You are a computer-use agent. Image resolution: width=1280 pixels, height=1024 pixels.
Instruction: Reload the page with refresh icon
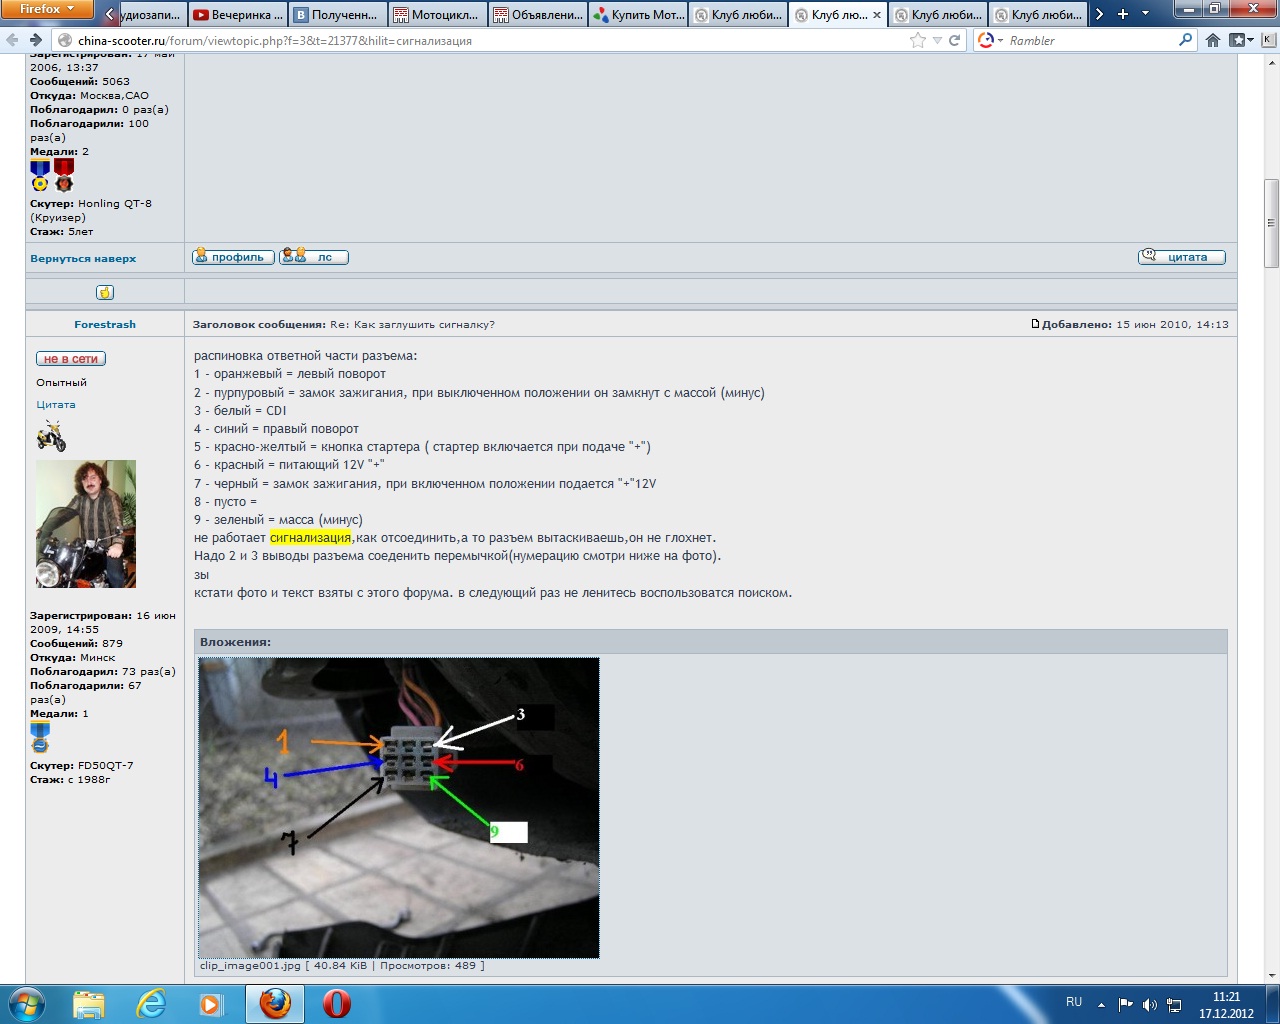coord(954,40)
